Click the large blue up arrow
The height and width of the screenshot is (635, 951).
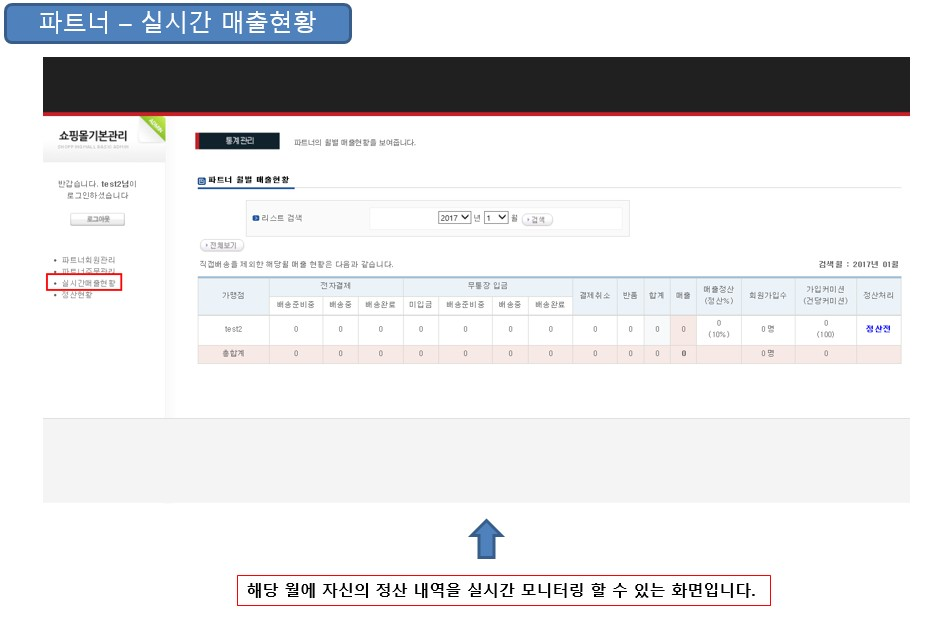(486, 540)
